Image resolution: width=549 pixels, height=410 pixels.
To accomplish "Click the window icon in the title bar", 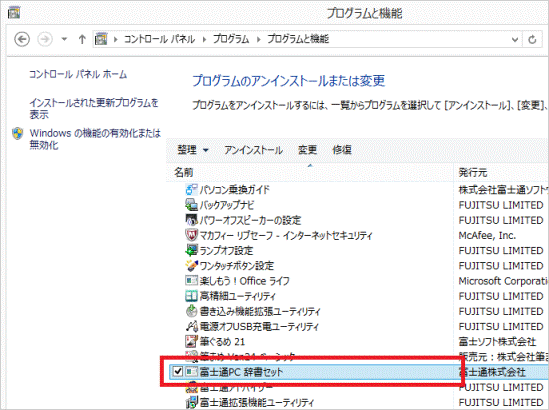I will click(x=14, y=13).
